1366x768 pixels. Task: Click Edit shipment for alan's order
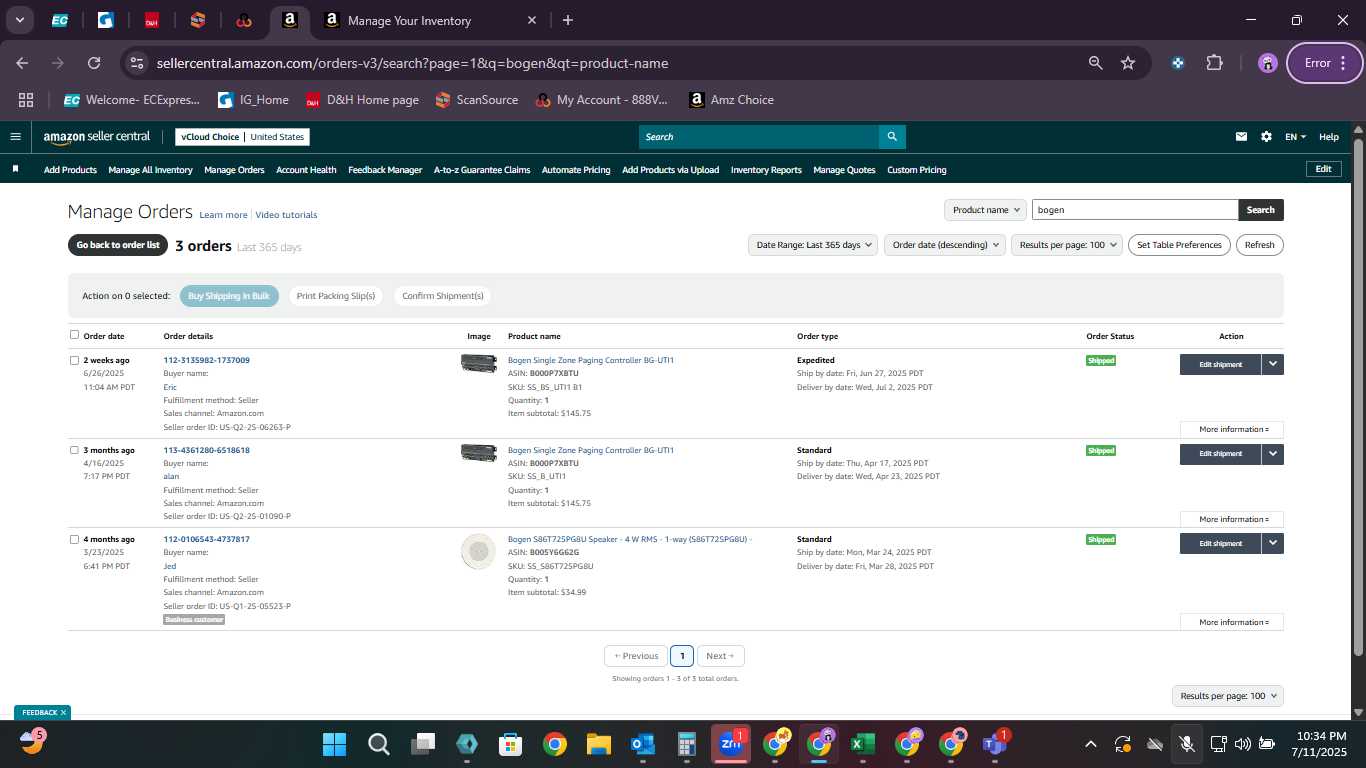pyautogui.click(x=1220, y=454)
